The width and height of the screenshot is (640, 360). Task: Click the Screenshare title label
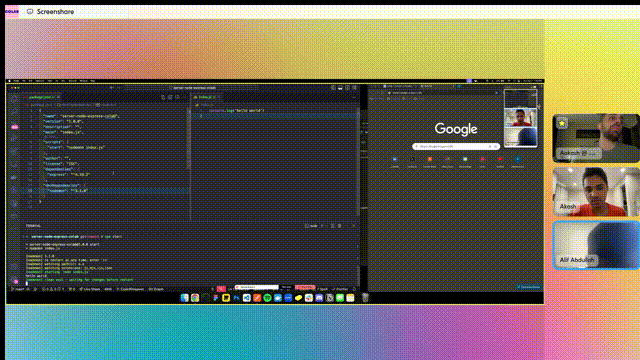coord(55,11)
